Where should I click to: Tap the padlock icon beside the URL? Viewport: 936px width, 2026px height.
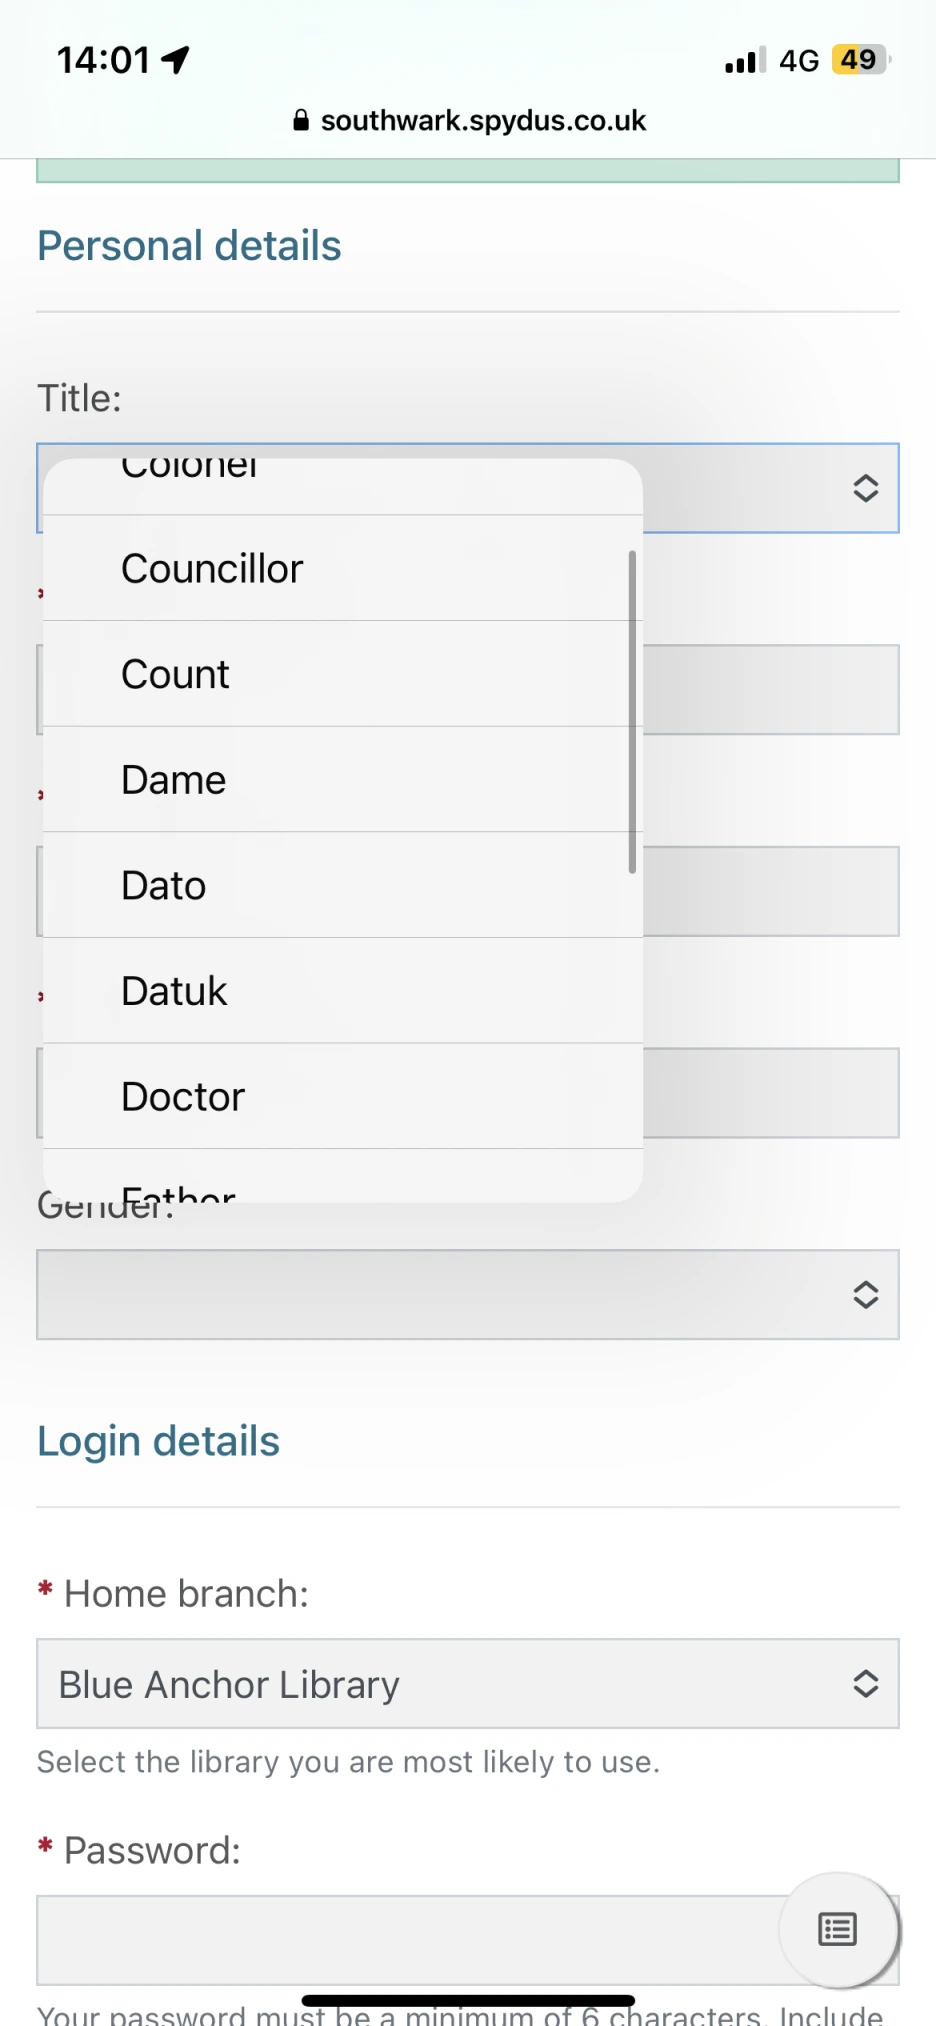(301, 121)
